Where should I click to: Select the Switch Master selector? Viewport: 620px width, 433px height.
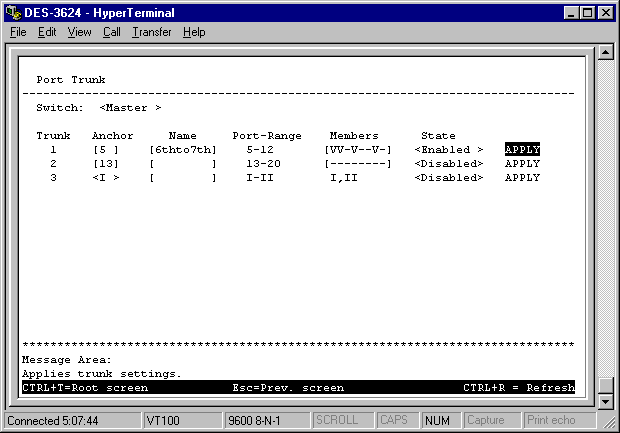point(130,107)
